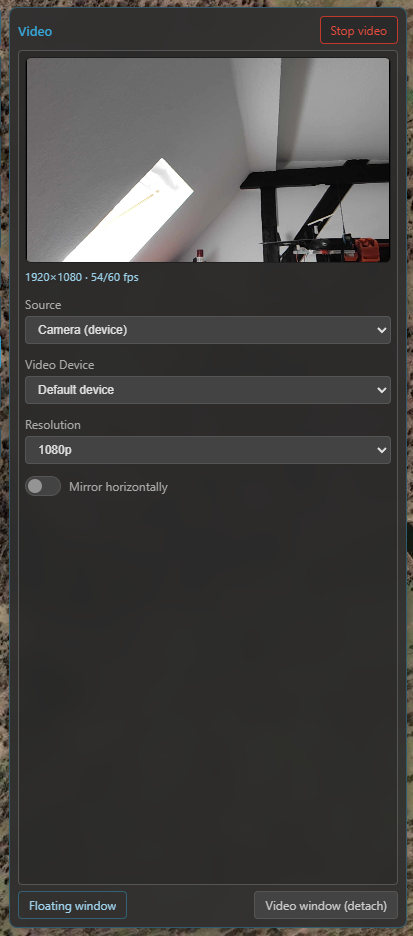Click the Mirror horizontally label text

pyautogui.click(x=118, y=487)
